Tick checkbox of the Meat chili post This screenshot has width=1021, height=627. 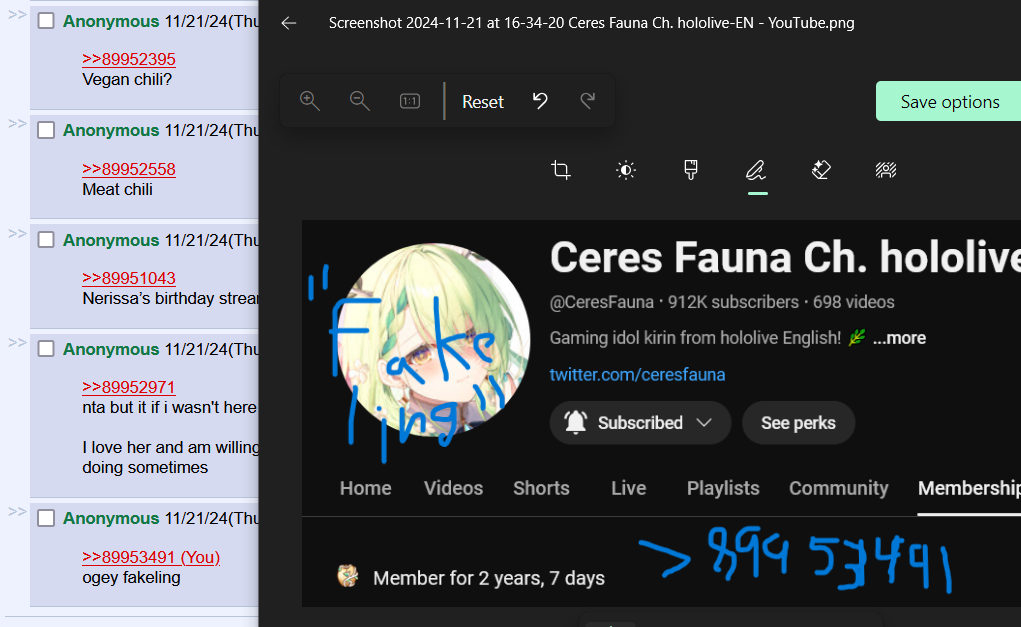[46, 130]
